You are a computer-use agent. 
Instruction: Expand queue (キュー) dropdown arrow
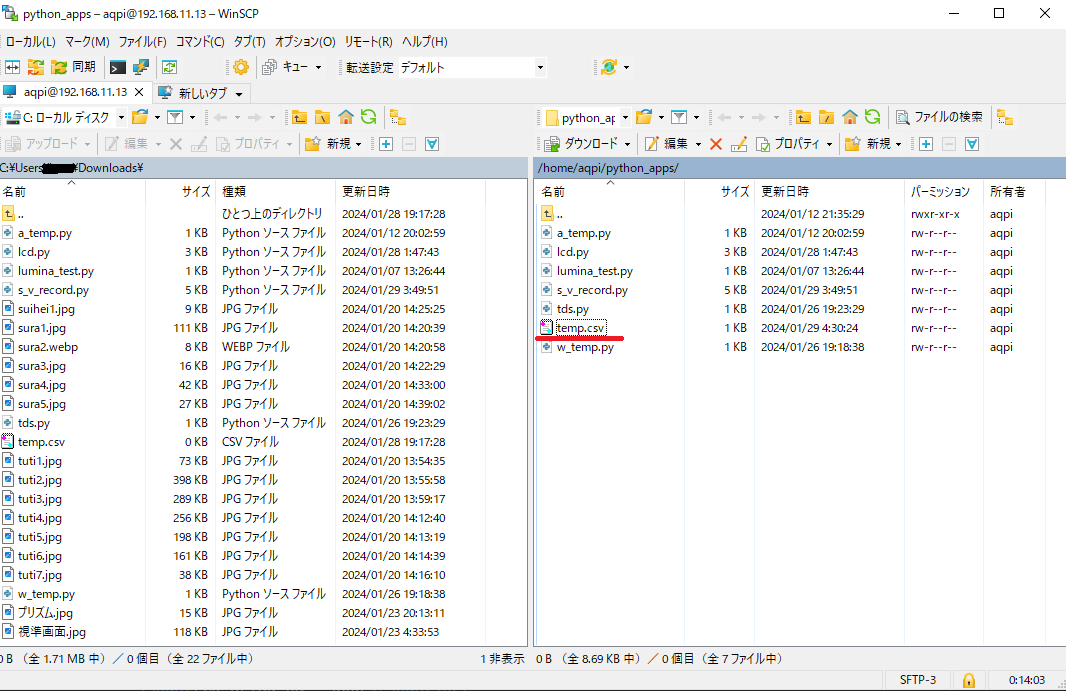[x=318, y=67]
